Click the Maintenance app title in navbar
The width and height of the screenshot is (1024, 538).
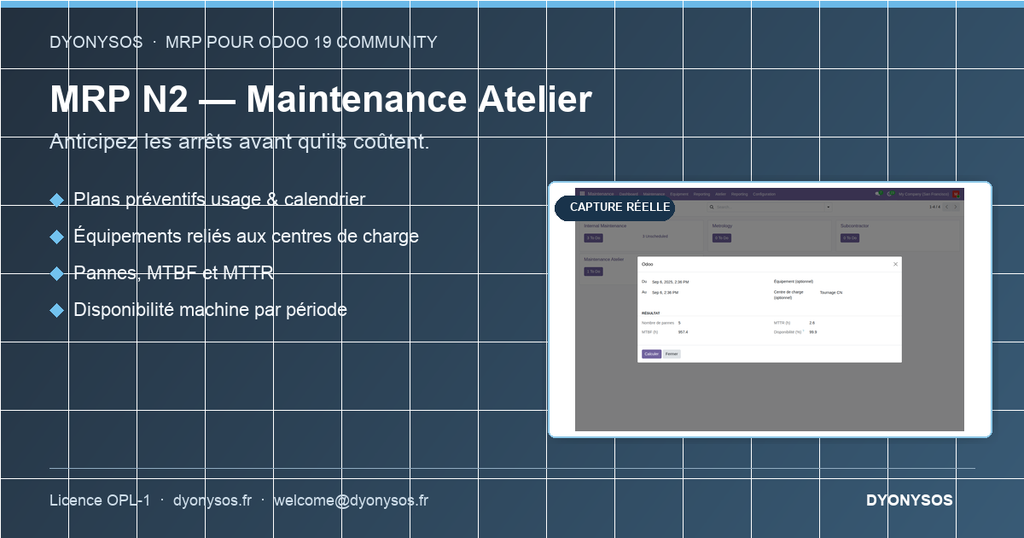tap(601, 194)
